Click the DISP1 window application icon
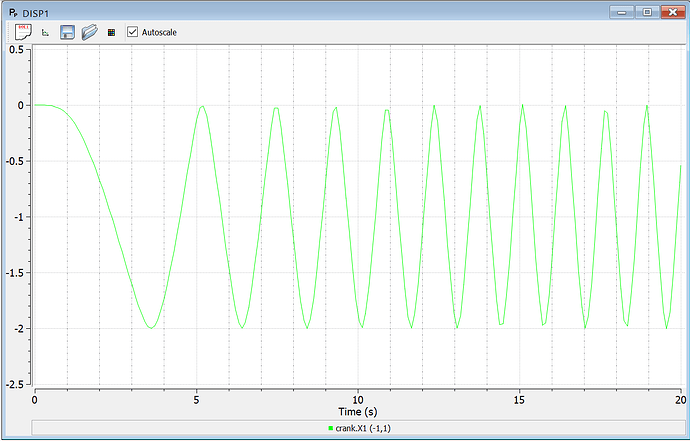Image resolution: width=690 pixels, height=441 pixels. tap(13, 12)
